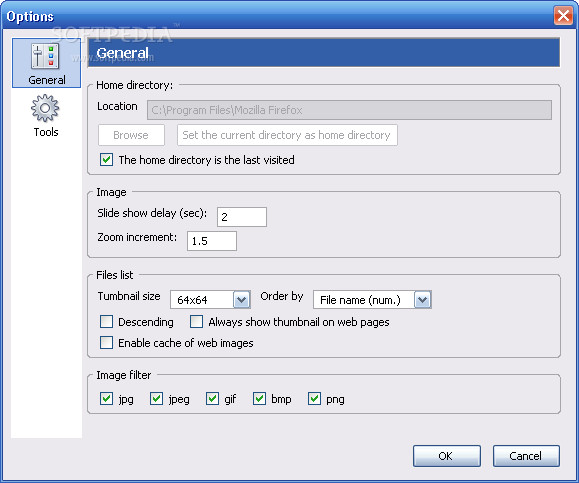This screenshot has height=483, width=579.
Task: Uncheck the bmp image filter
Action: pyautogui.click(x=259, y=399)
